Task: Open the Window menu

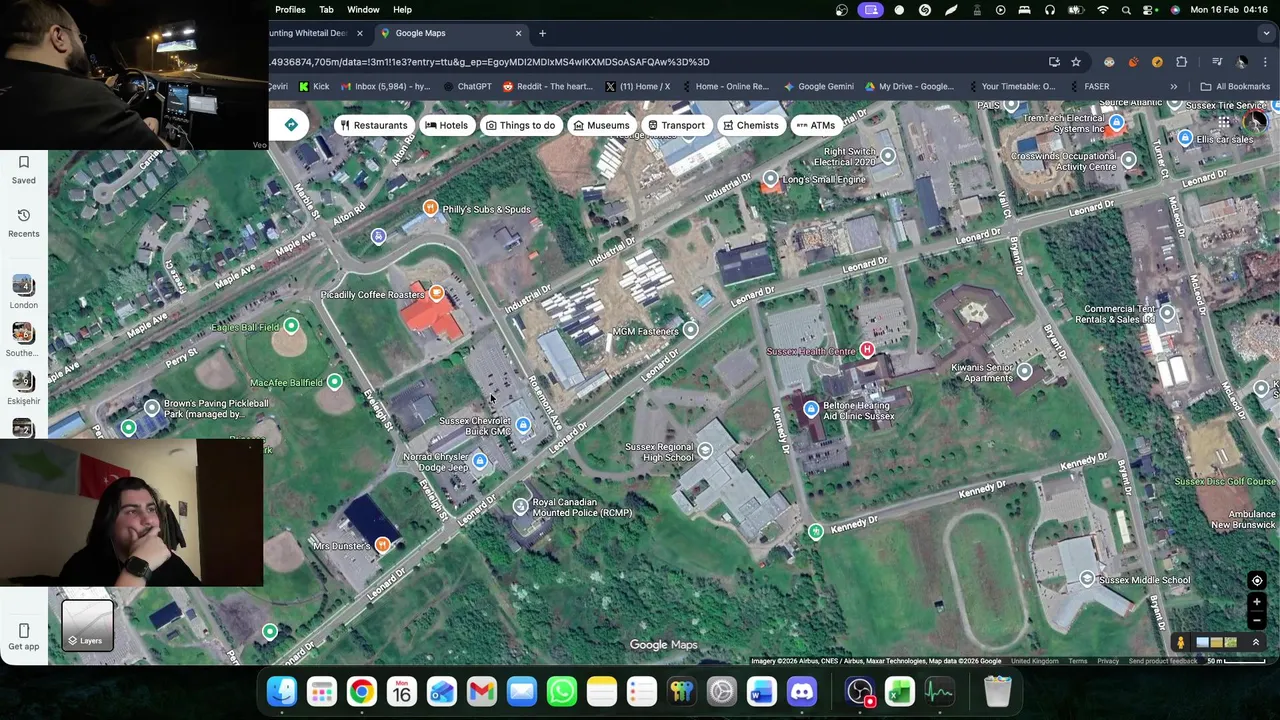Action: pyautogui.click(x=363, y=9)
